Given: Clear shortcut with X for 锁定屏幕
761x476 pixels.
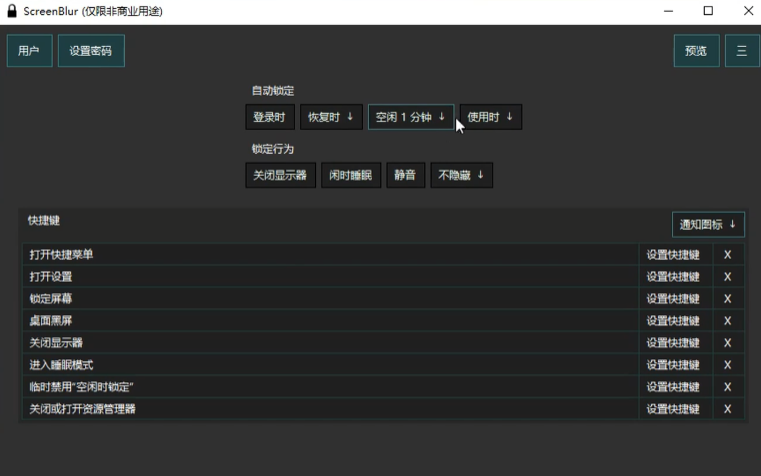Looking at the screenshot, I should pos(727,299).
